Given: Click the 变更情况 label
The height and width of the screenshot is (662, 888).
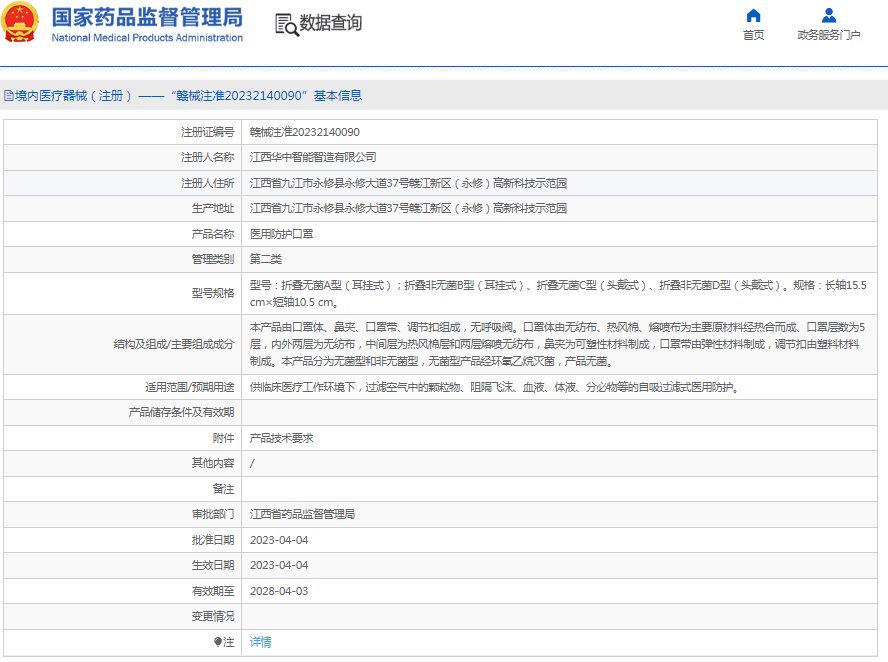Looking at the screenshot, I should 212,616.
